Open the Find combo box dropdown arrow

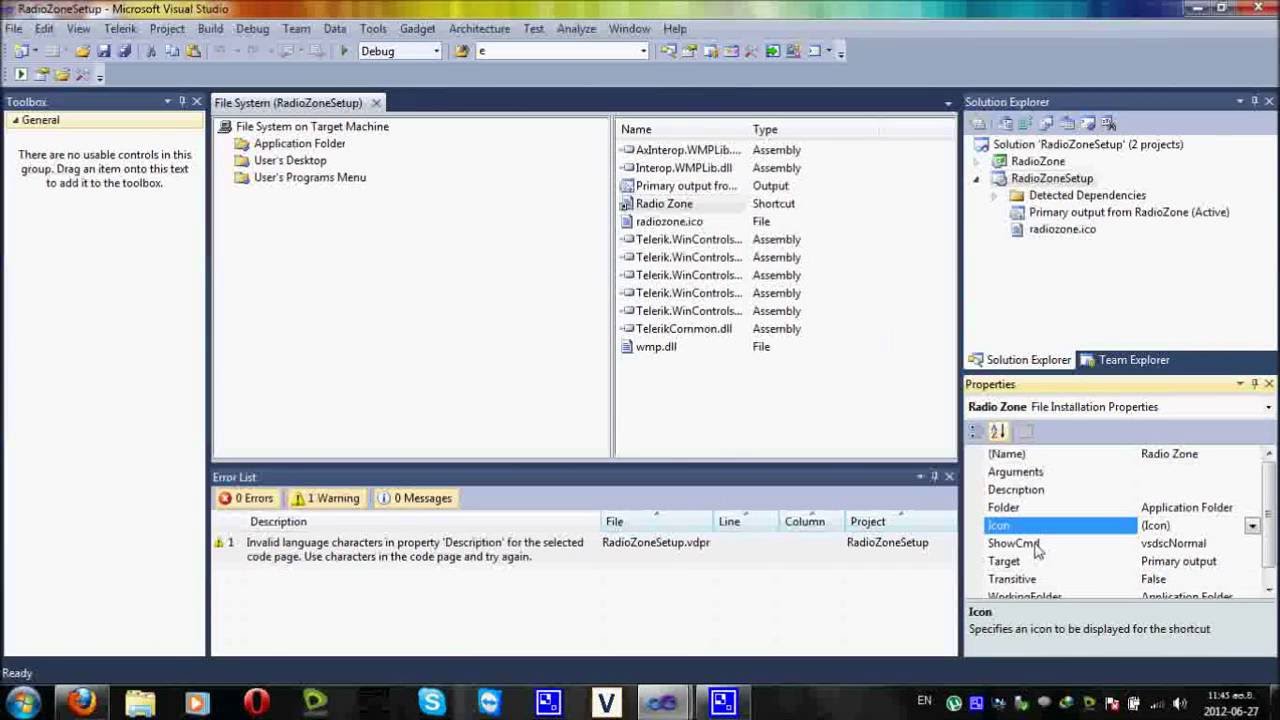[x=643, y=51]
